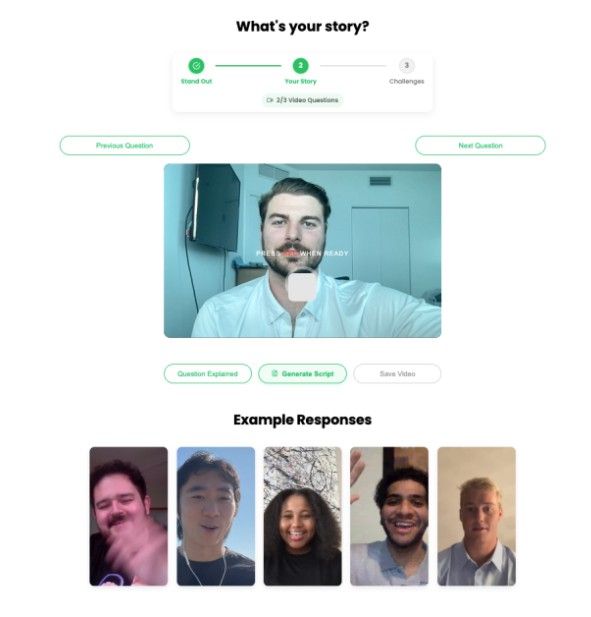Advance using Next Question button

click(480, 146)
